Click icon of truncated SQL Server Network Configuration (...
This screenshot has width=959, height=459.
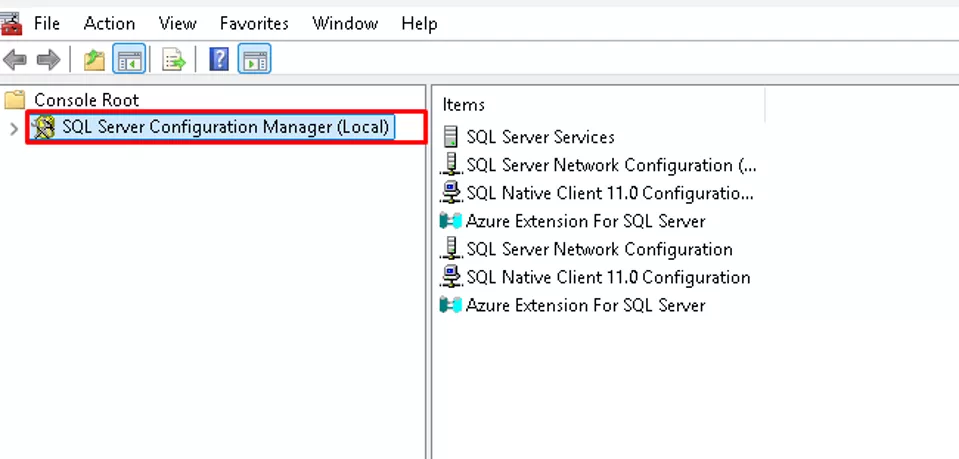pos(451,165)
